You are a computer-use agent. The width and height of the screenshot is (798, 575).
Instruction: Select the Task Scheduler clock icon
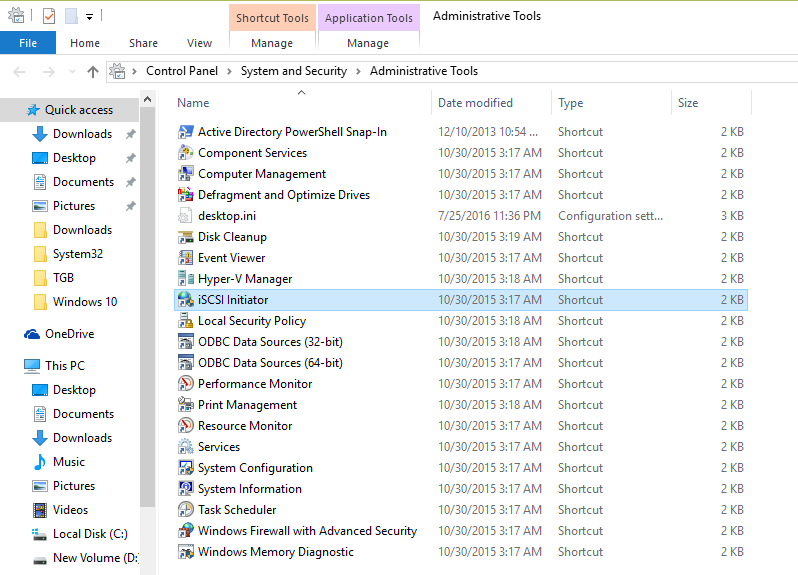[x=185, y=509]
